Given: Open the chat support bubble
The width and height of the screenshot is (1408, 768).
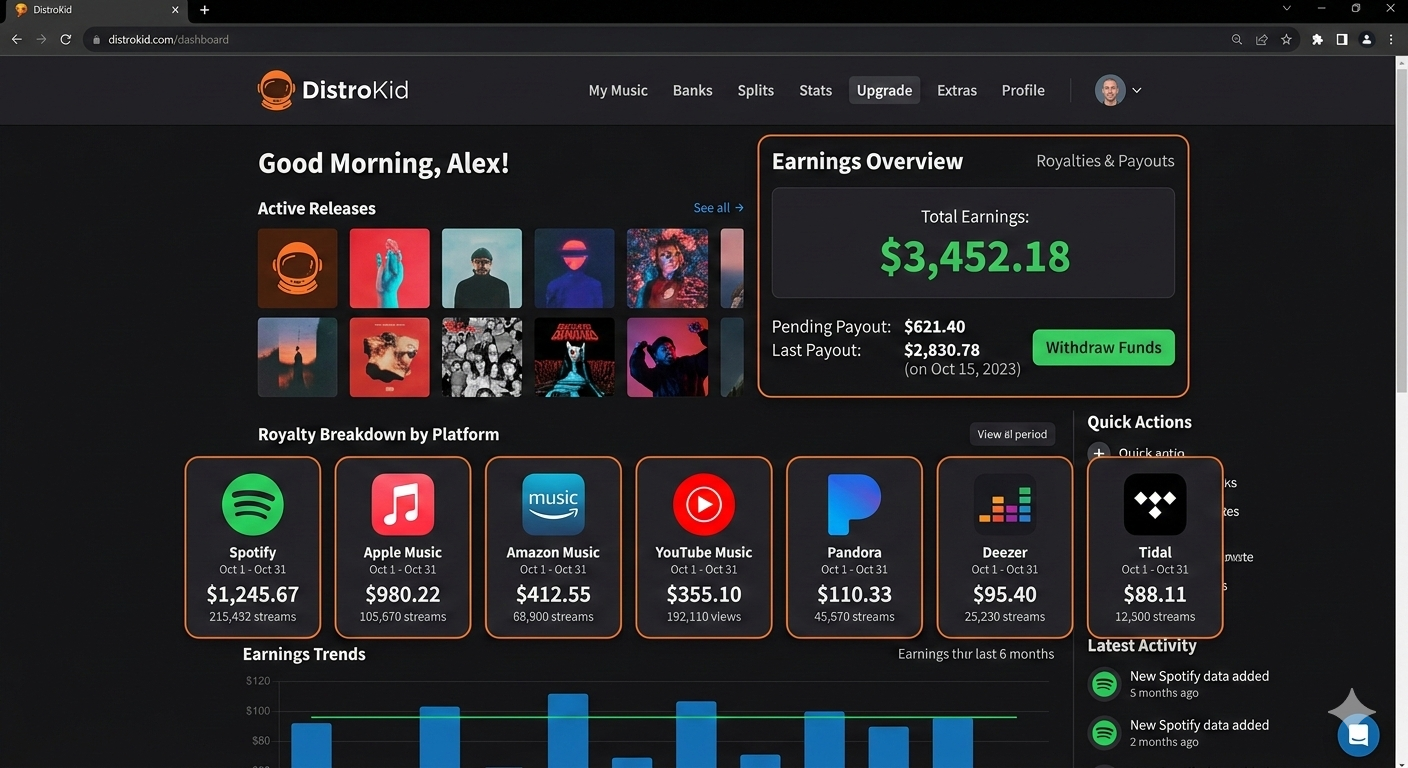Looking at the screenshot, I should (1358, 735).
